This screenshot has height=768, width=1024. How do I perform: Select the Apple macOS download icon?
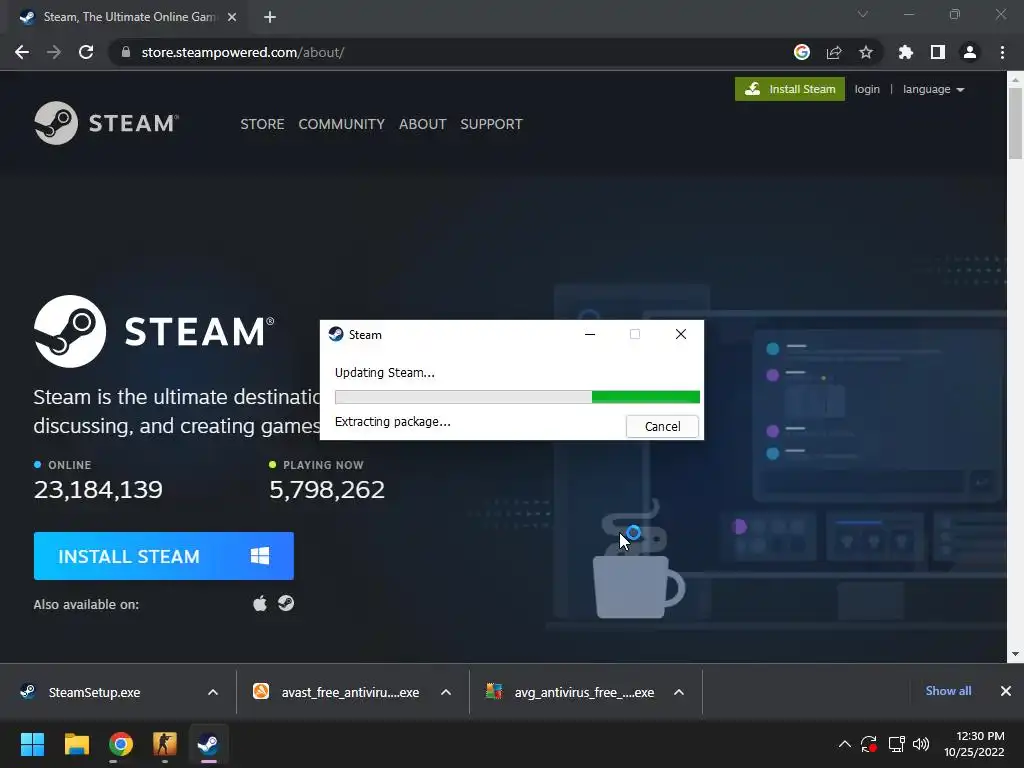tap(260, 603)
